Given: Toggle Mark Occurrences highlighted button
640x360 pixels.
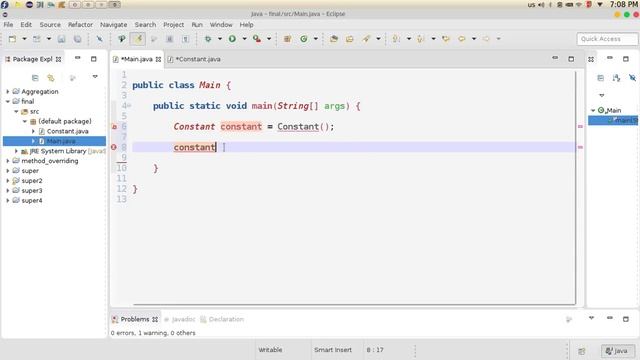Looking at the screenshot, I should 138,39.
